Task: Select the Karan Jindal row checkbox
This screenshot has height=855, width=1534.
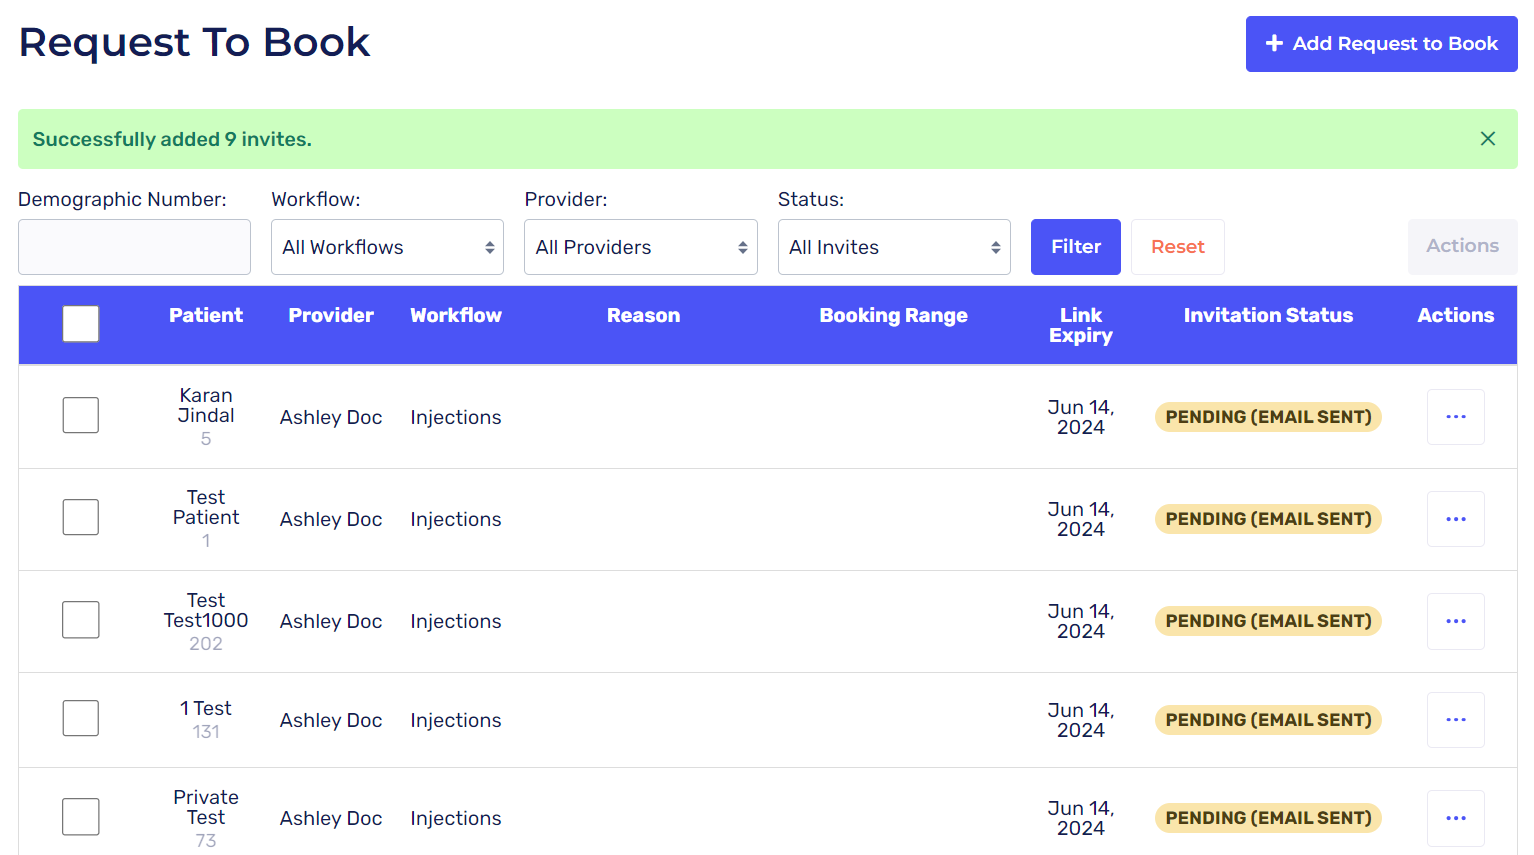Action: (81, 415)
